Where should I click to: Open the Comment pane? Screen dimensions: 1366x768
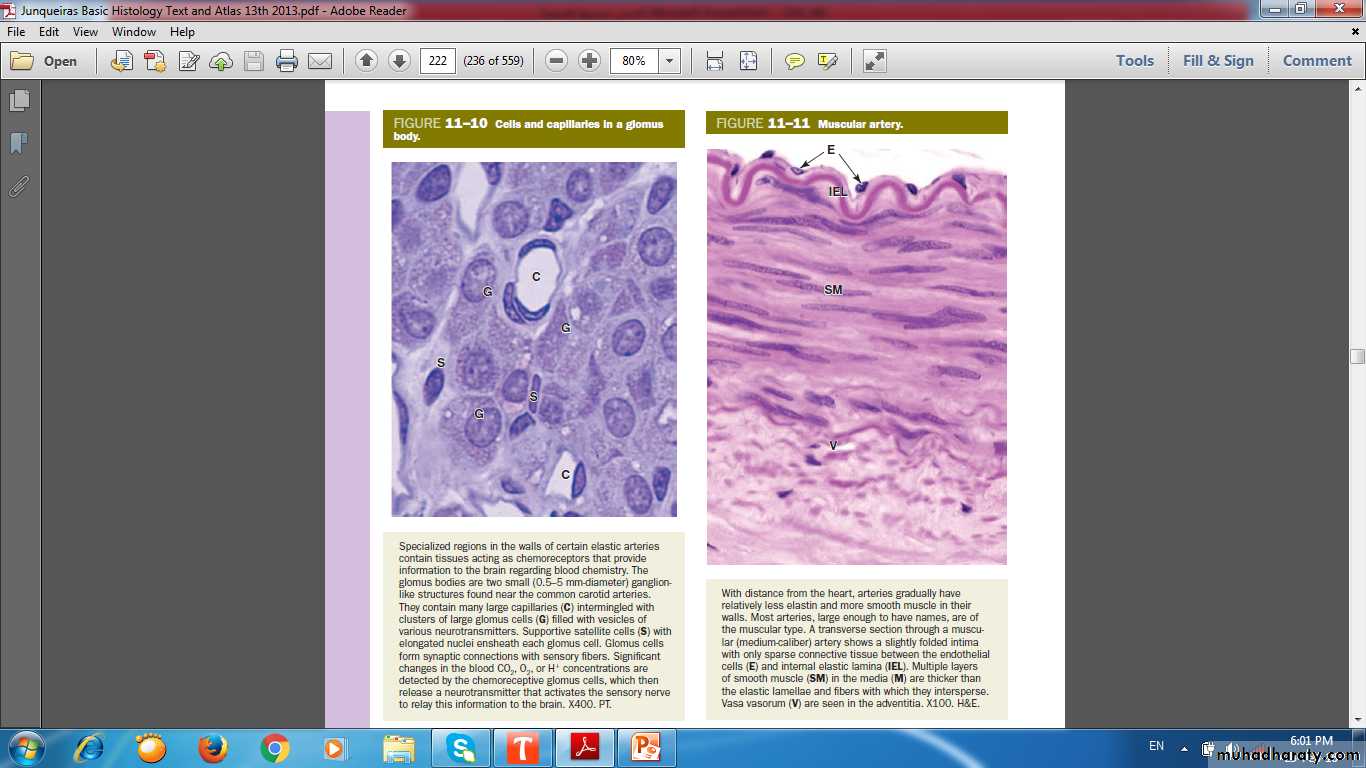(1317, 61)
